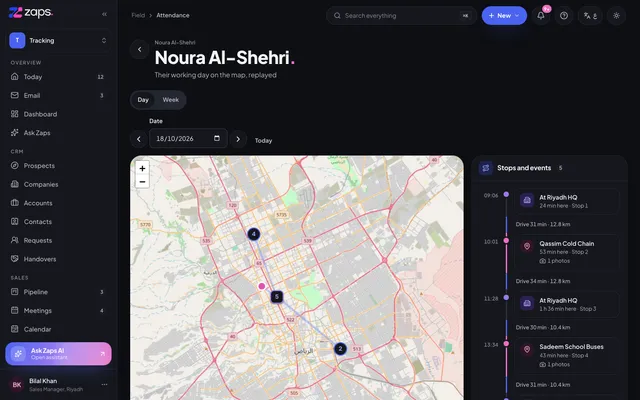This screenshot has height=400, width=640.
Task: Focus the Search everything field
Action: coord(402,16)
